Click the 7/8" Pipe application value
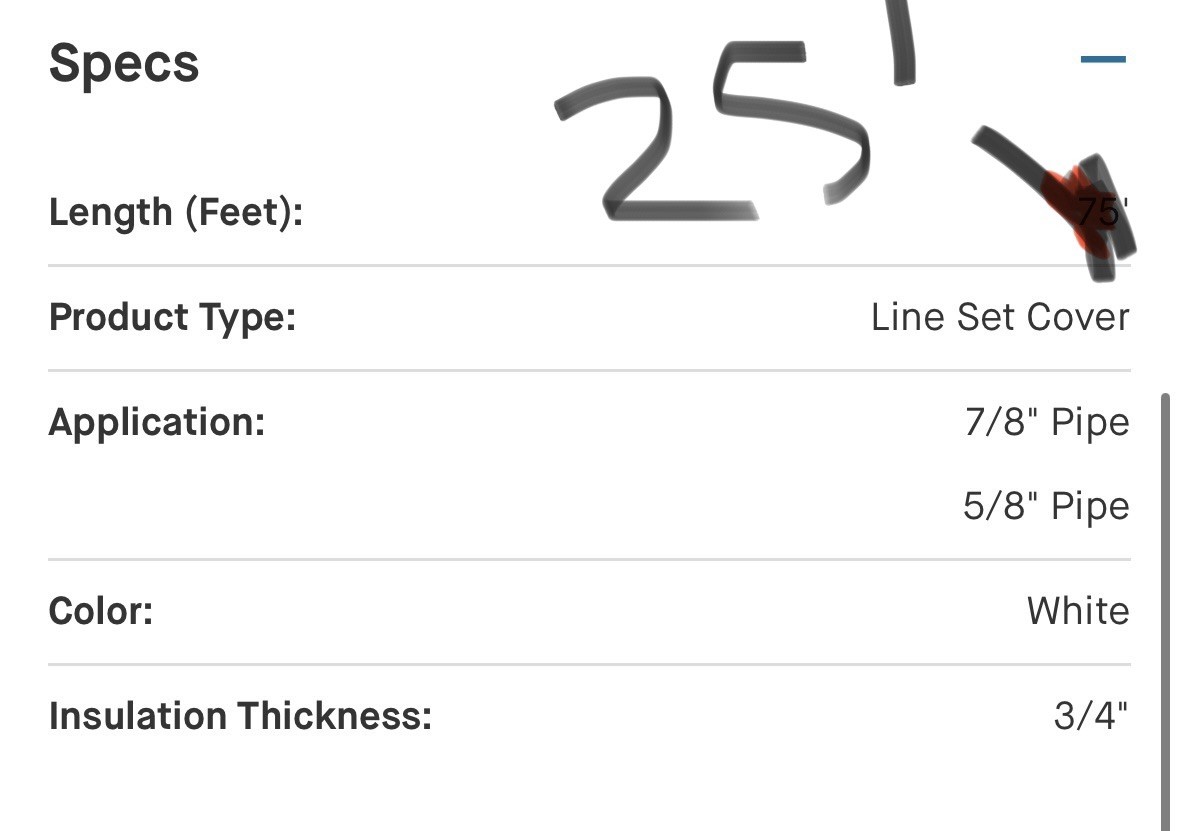1179x831 pixels. point(1047,422)
